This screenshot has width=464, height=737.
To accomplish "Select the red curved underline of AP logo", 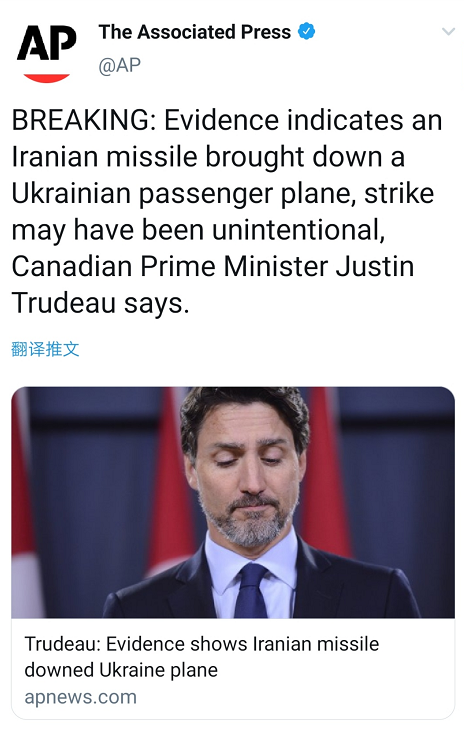I will pos(47,78).
